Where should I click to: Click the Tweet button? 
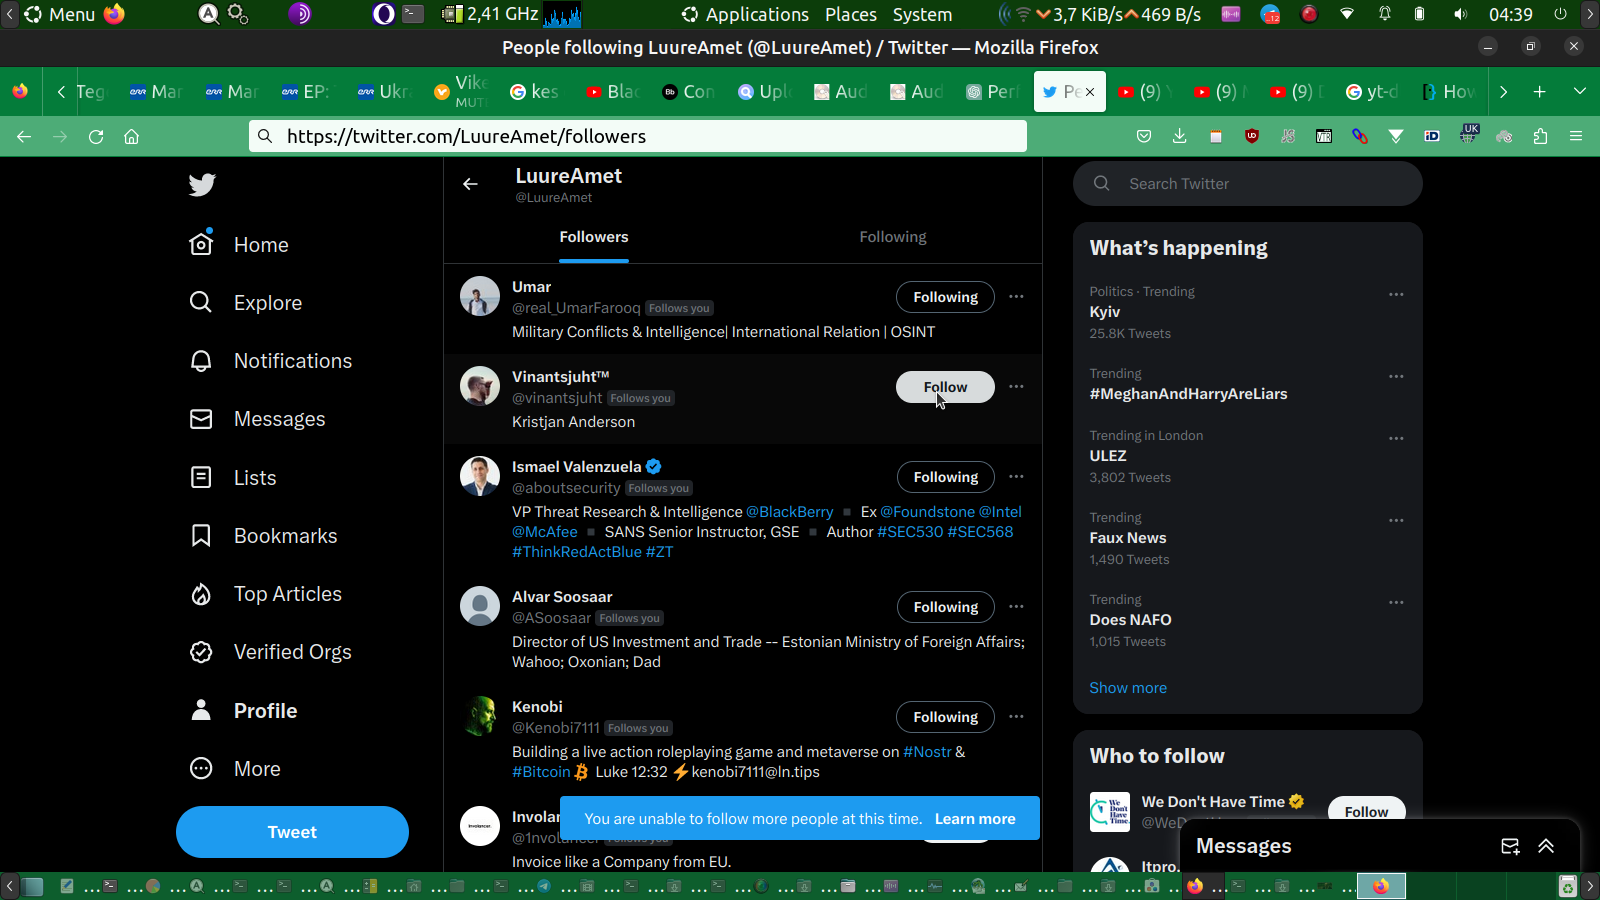click(x=292, y=832)
